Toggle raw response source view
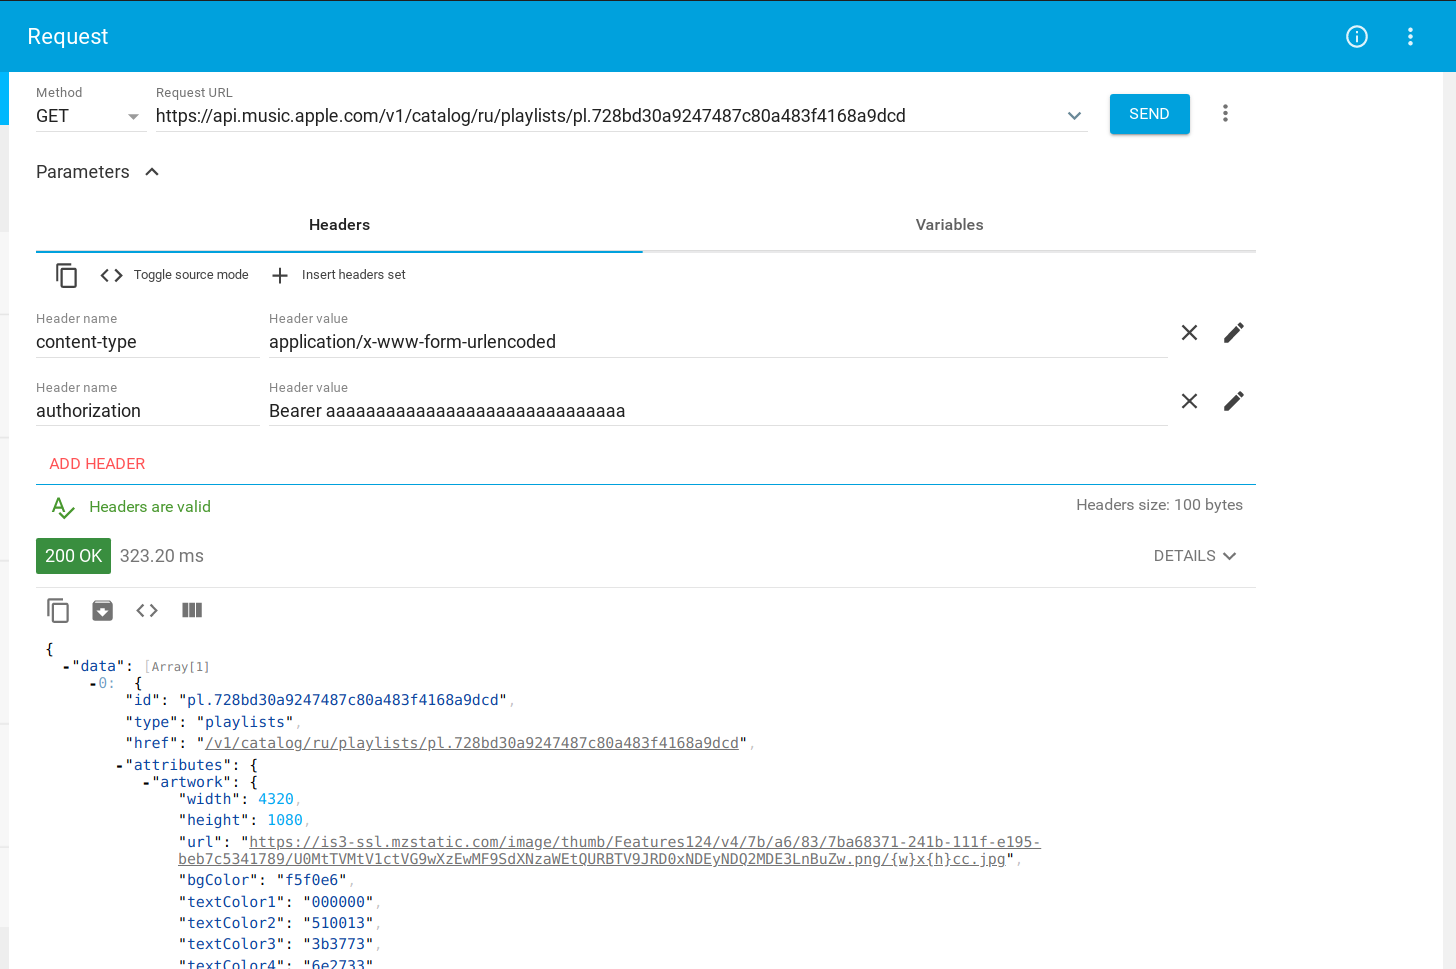 (x=147, y=611)
